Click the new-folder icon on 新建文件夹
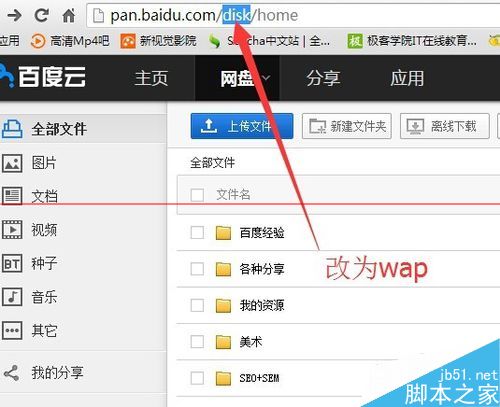This screenshot has width=500, height=407. (x=318, y=126)
